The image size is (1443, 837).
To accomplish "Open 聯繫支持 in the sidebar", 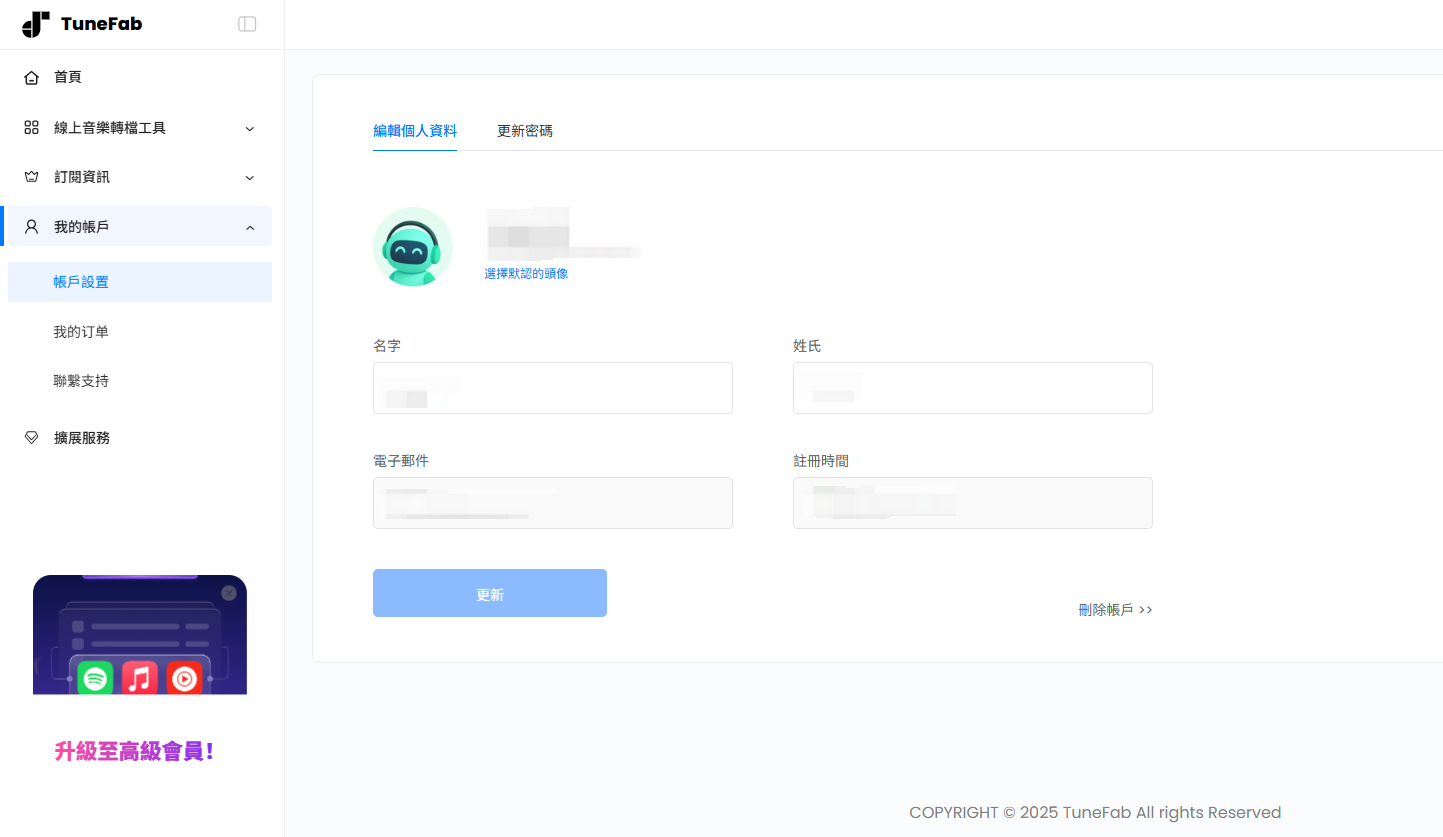I will pyautogui.click(x=81, y=381).
